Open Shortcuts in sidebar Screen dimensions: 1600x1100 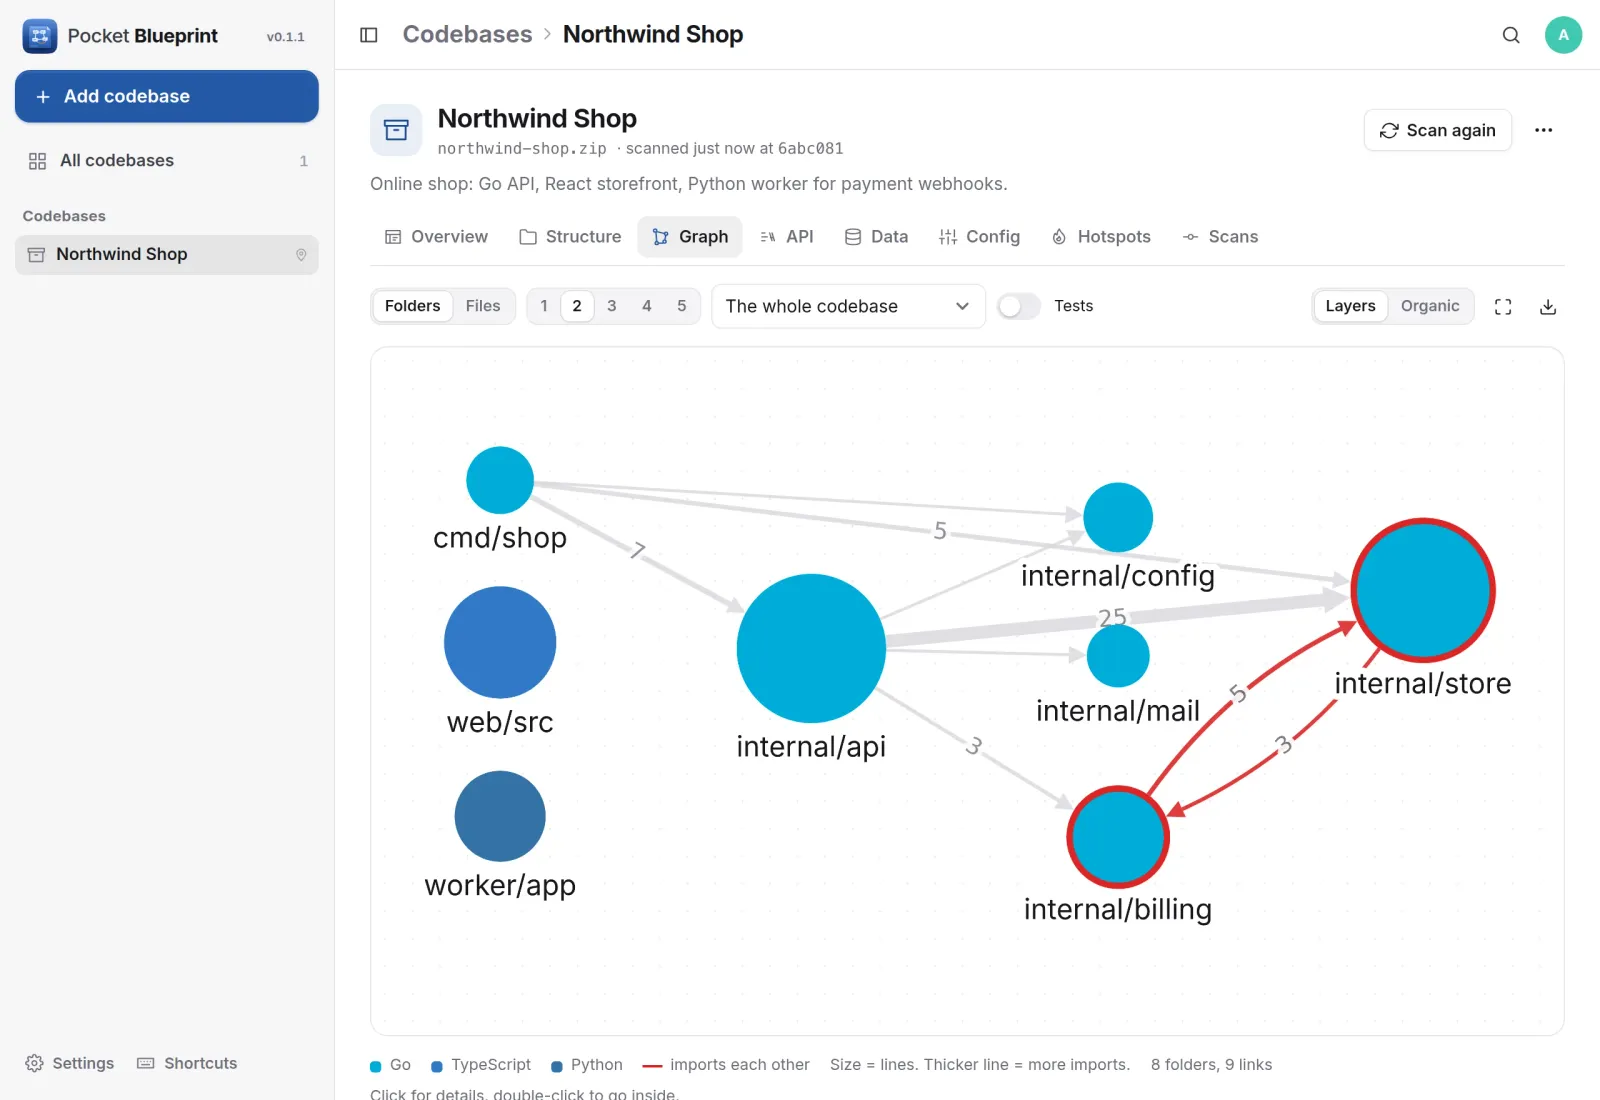[187, 1063]
